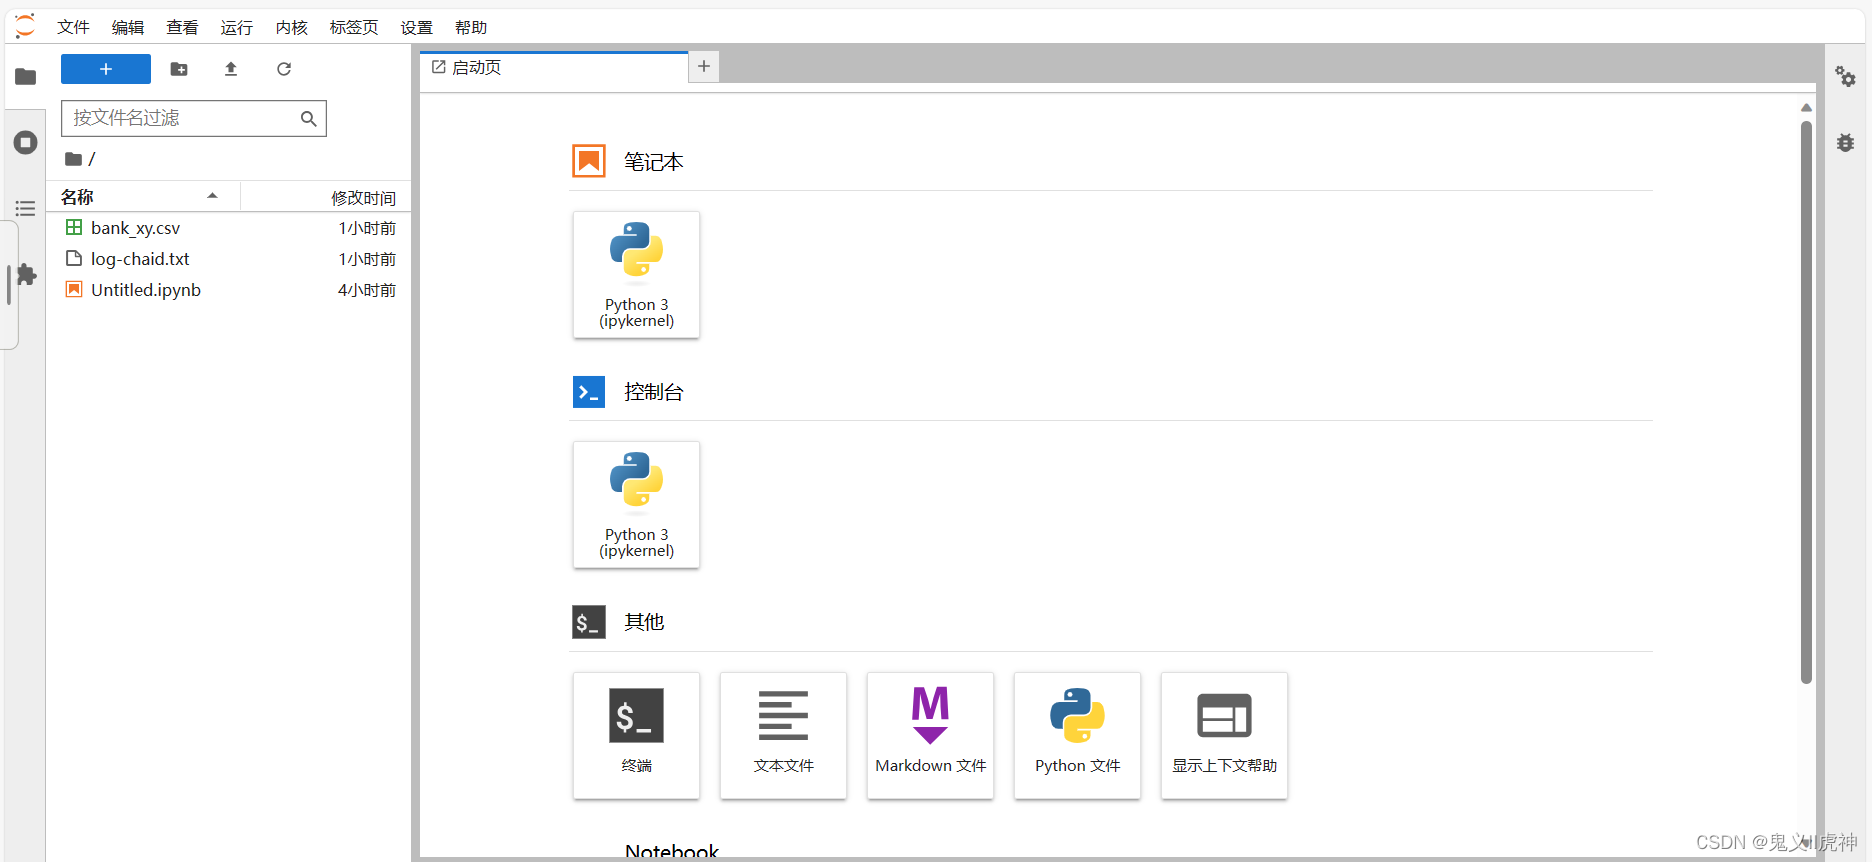Click the filter search magnifier icon
This screenshot has height=862, width=1872.
309,119
